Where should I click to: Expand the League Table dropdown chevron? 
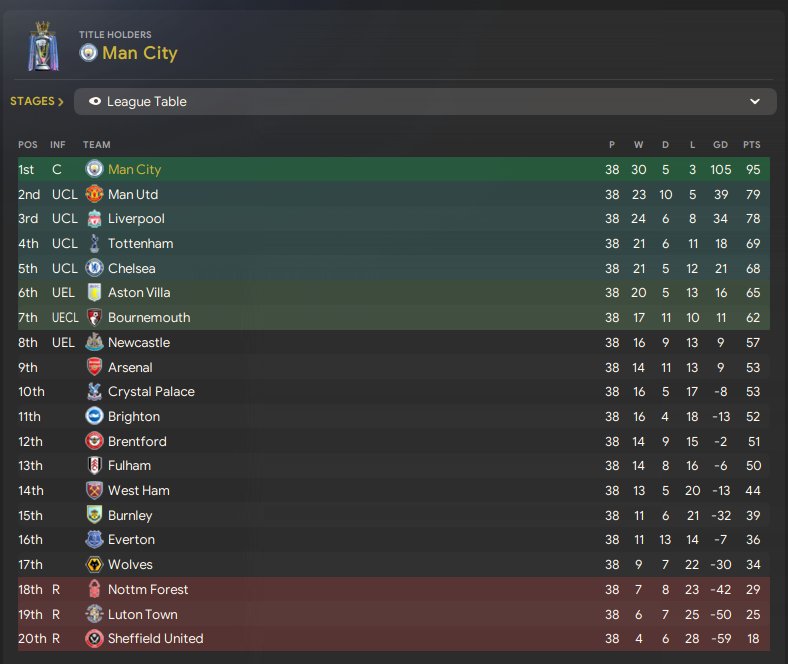click(x=754, y=102)
